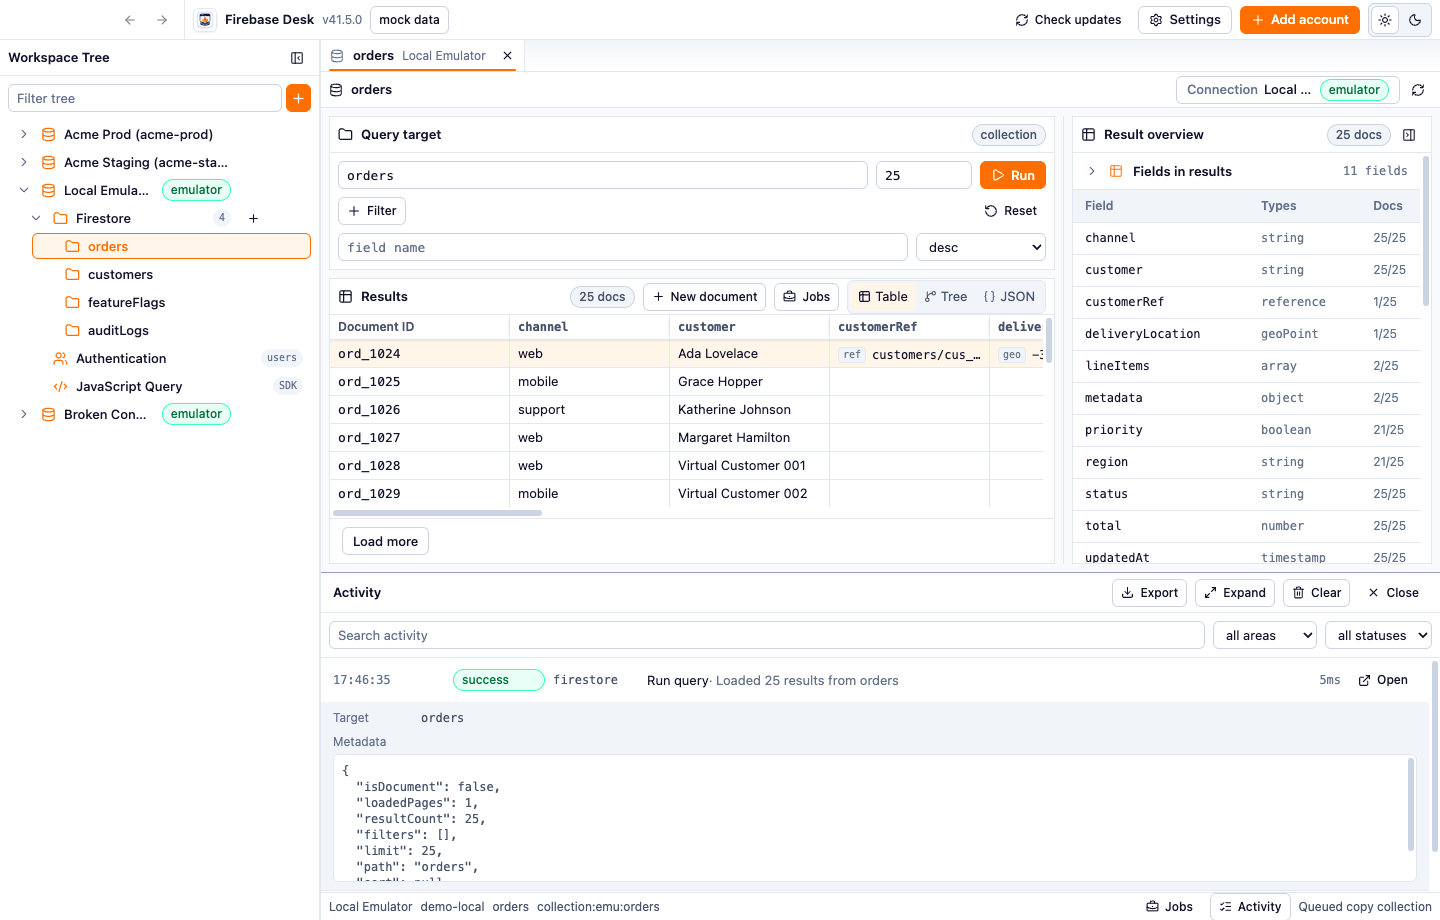Expand the Broken Connection account node
The image size is (1440, 920).
coord(24,414)
